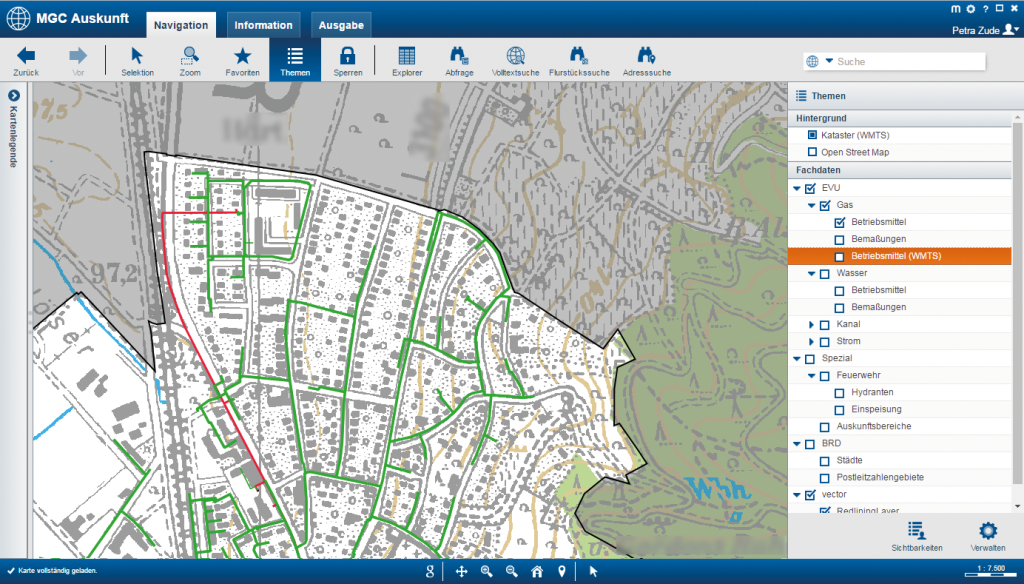Enable the Open Street Map background
The height and width of the screenshot is (584, 1024).
(x=813, y=153)
